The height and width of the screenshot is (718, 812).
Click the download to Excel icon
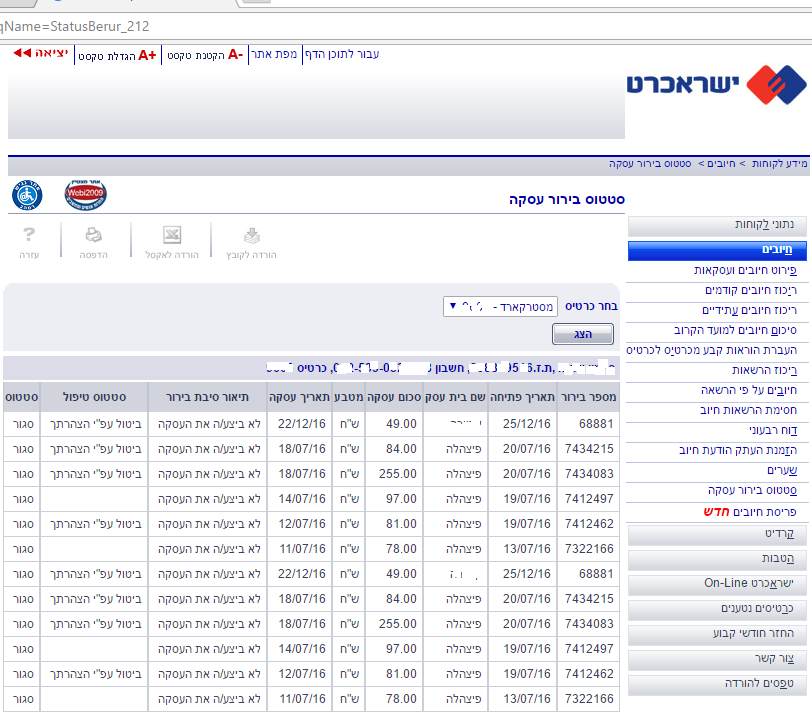[x=172, y=235]
